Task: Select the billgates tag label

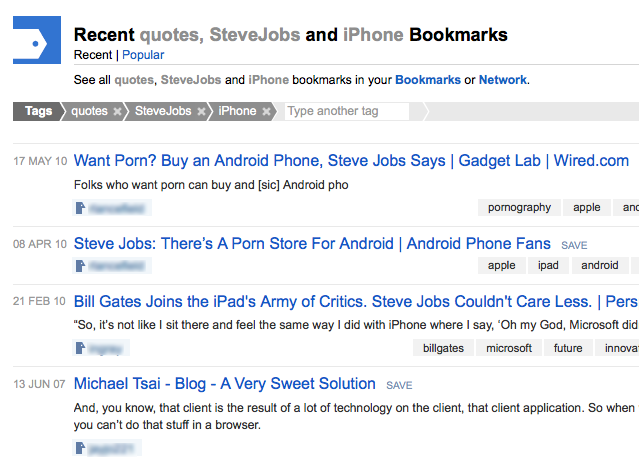Action: point(444,348)
